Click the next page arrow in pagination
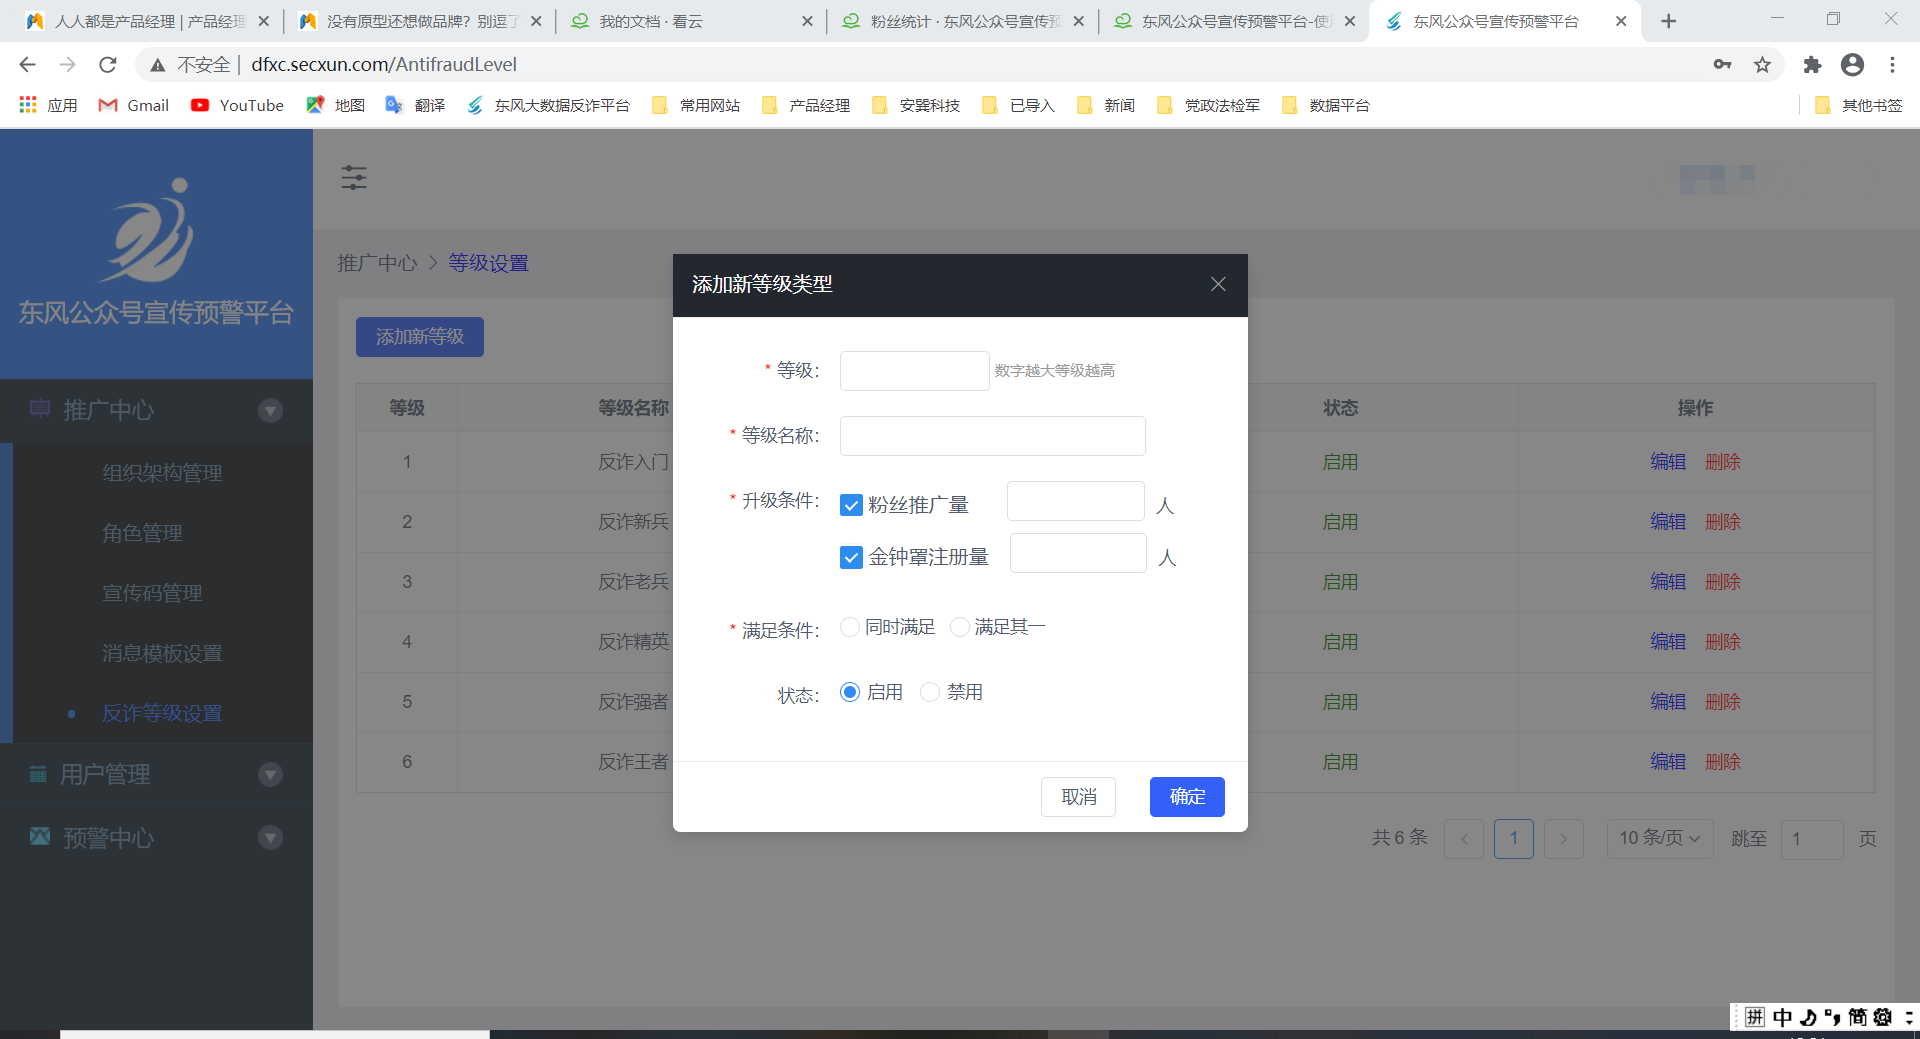This screenshot has width=1920, height=1039. [1564, 838]
